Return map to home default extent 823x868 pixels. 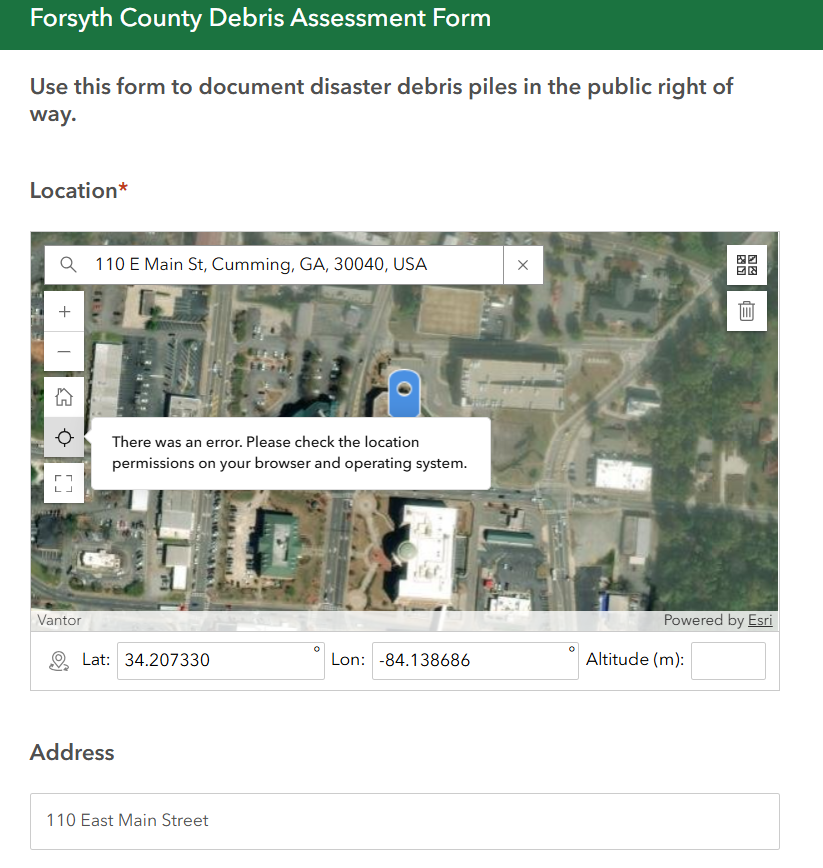pos(64,397)
